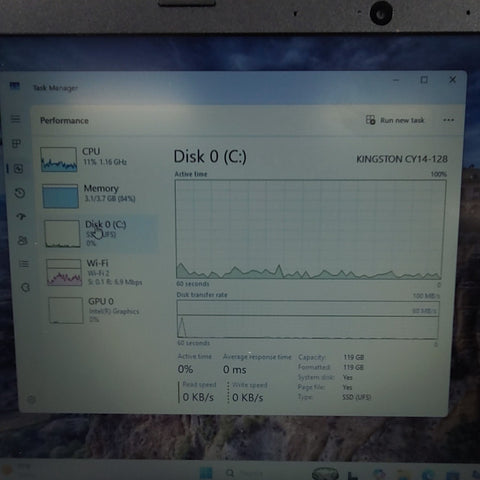
Task: Open the hamburger navigation menu
Action: tap(15, 119)
